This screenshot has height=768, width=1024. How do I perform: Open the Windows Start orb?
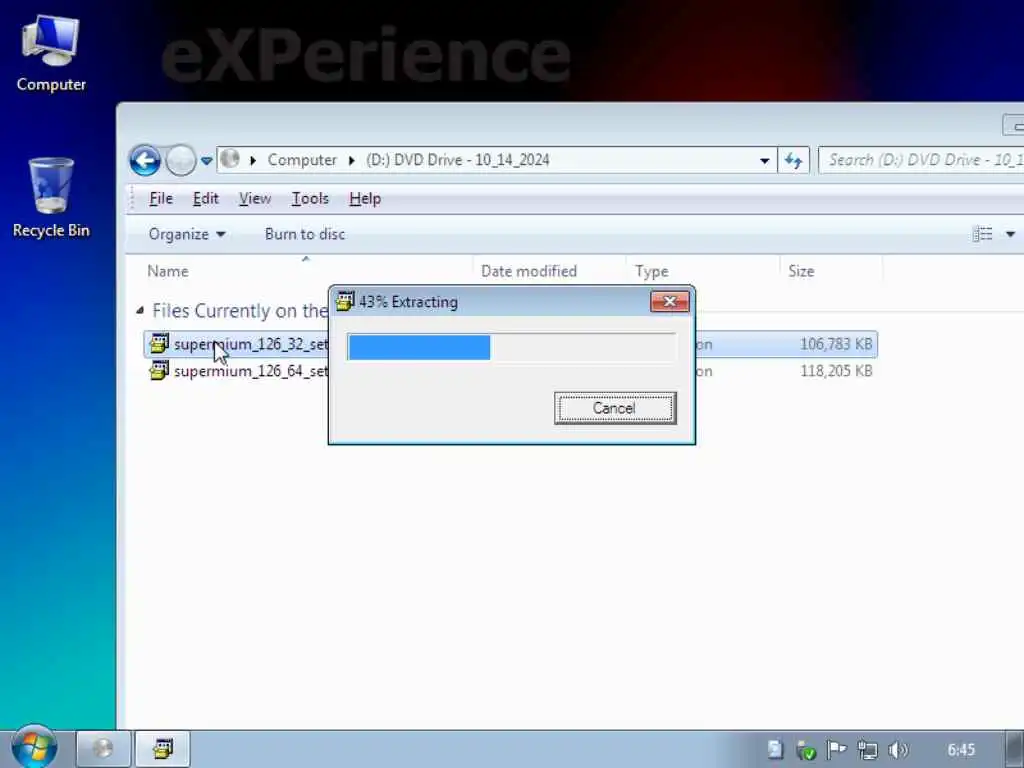(34, 747)
